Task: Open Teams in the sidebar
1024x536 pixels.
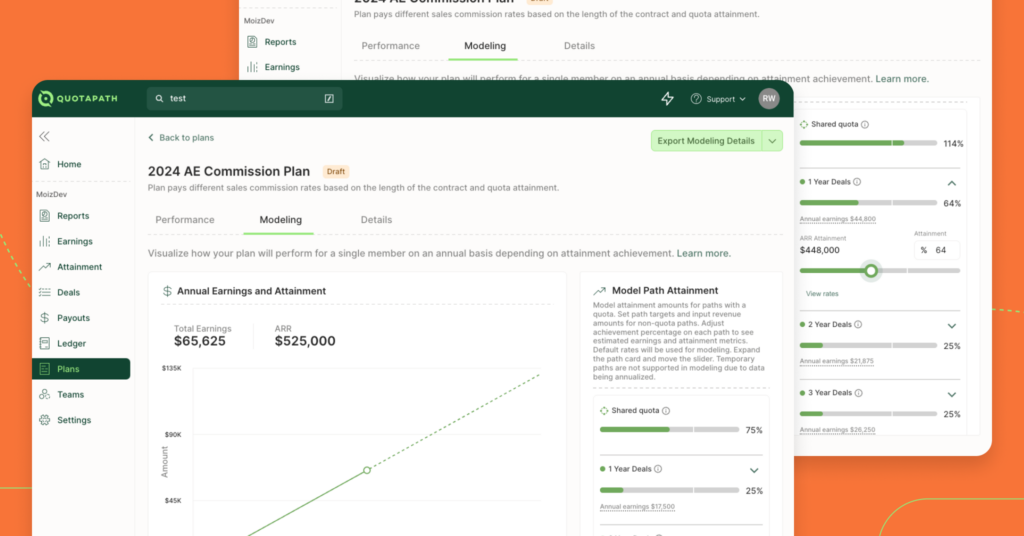Action: [x=70, y=394]
